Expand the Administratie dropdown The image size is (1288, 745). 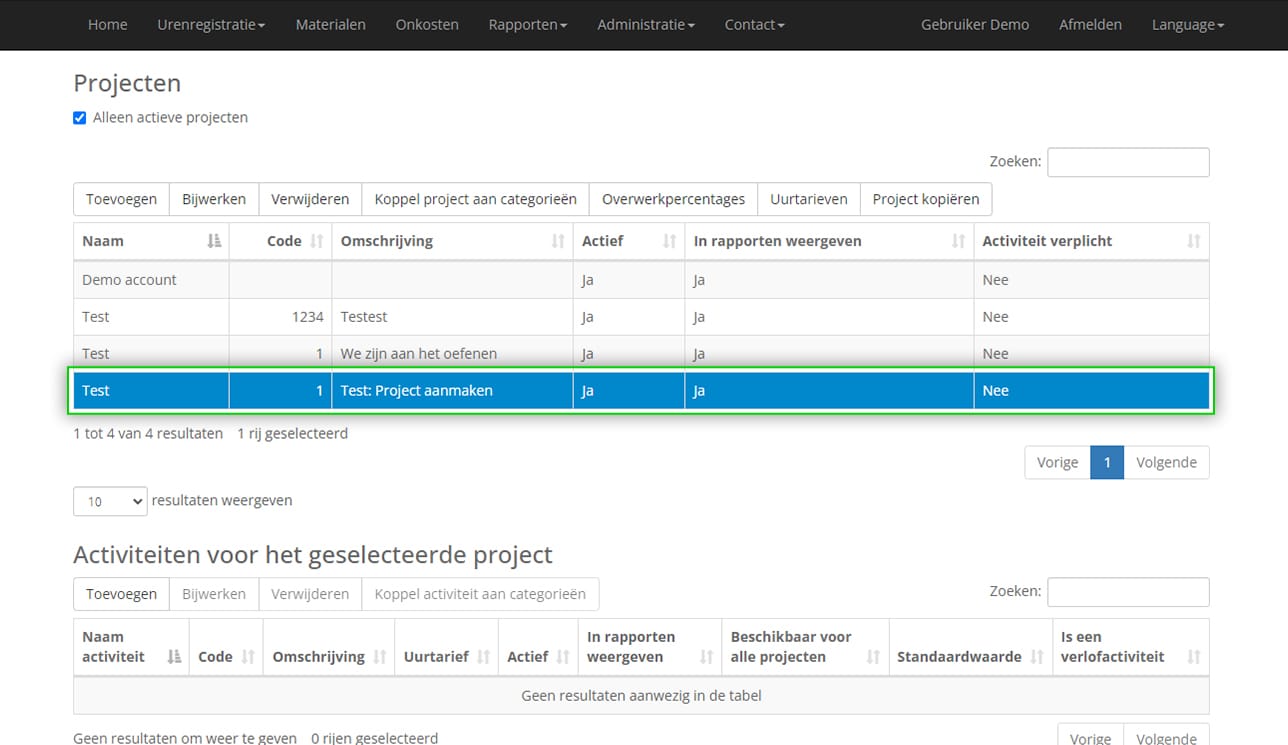pos(645,24)
